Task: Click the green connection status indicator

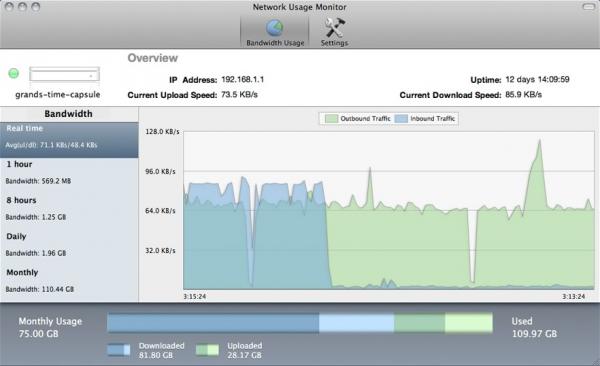Action: (x=14, y=73)
